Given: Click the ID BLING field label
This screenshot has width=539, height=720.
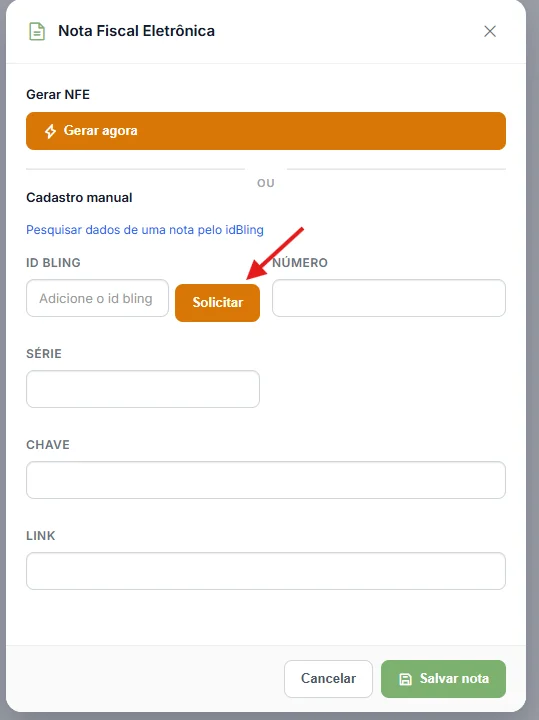Looking at the screenshot, I should tap(53, 263).
